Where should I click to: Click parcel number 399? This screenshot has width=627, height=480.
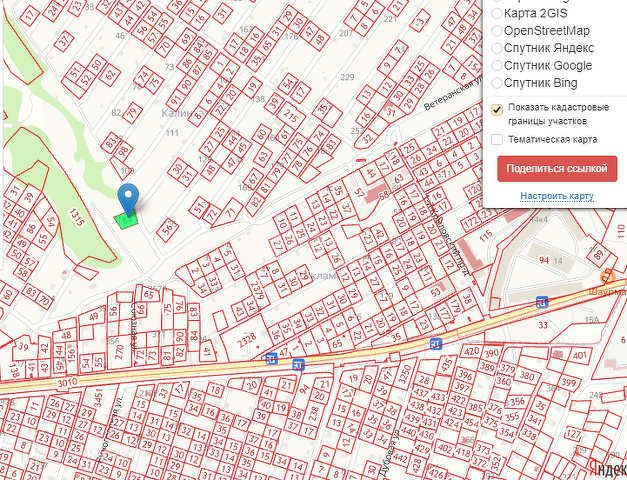click(569, 383)
